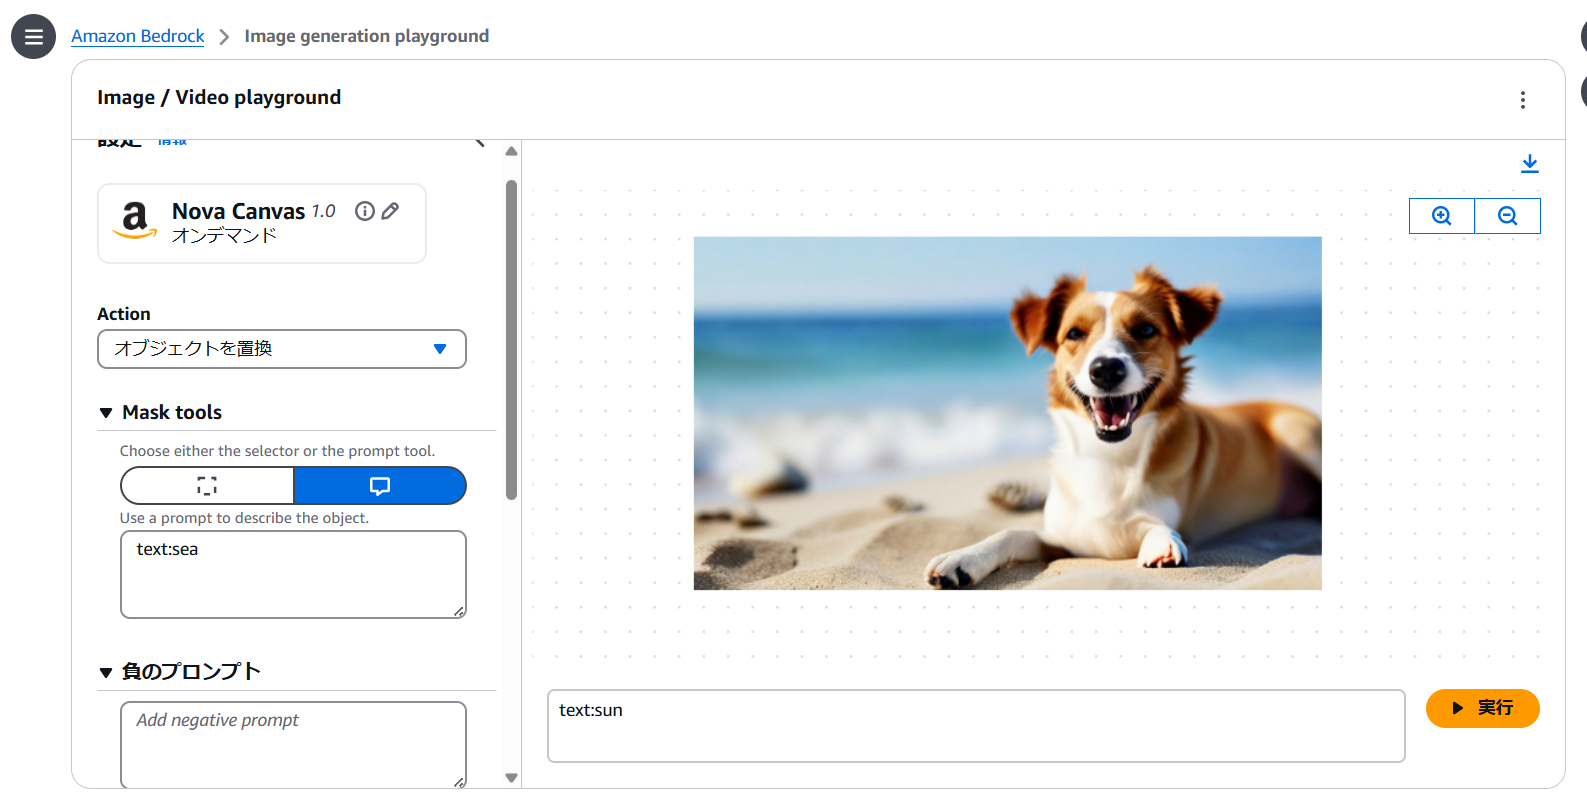Click the settings panel scrollbar thumb
This screenshot has height=792, width=1587.
click(511, 340)
